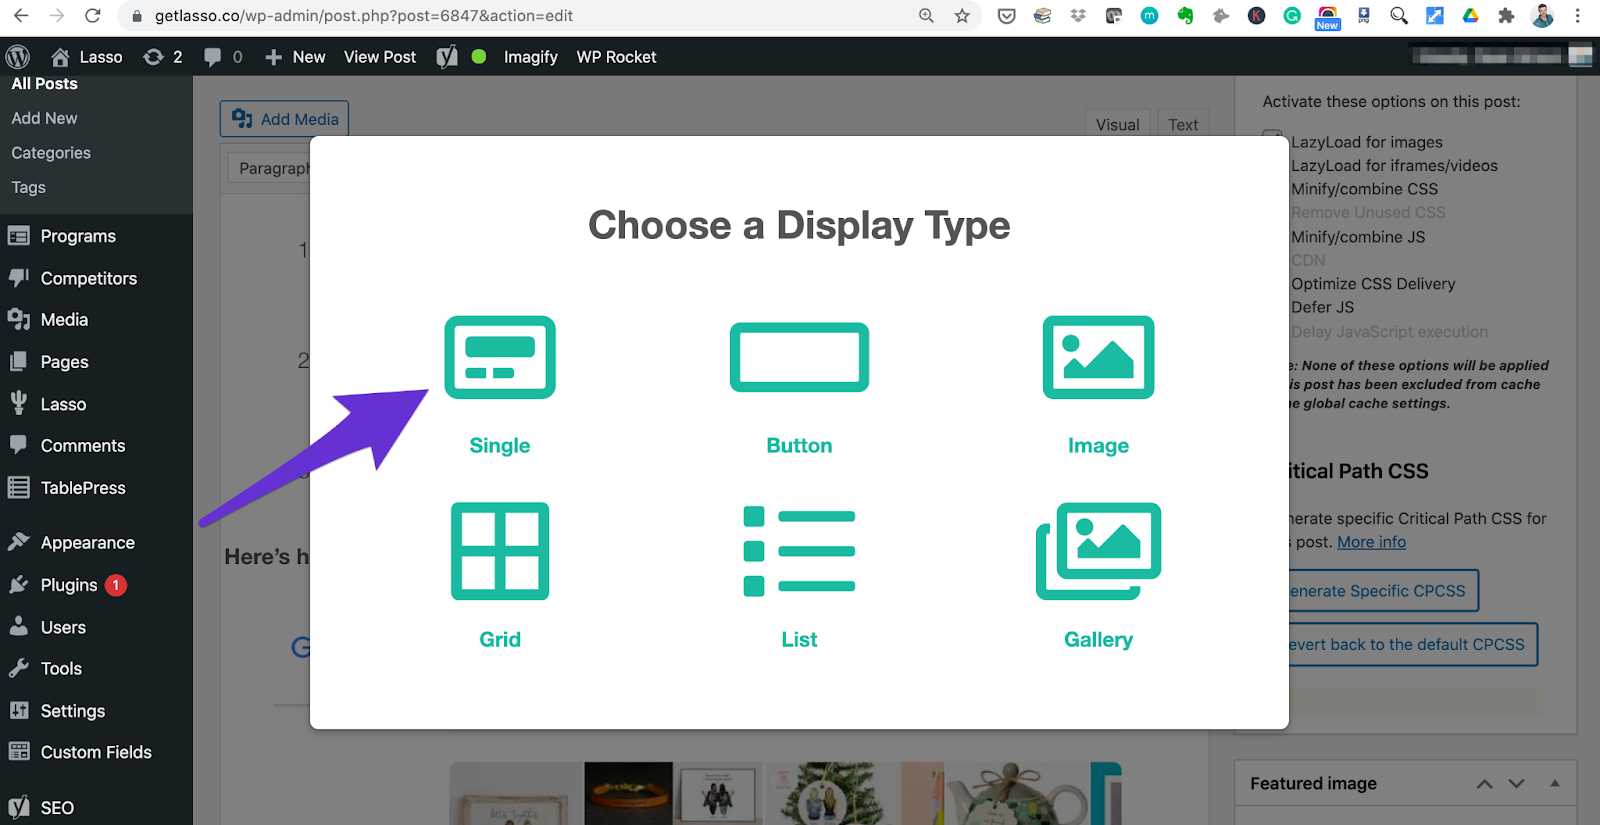Open WP Rocket in the admin bar
This screenshot has height=825, width=1600.
pyautogui.click(x=616, y=57)
